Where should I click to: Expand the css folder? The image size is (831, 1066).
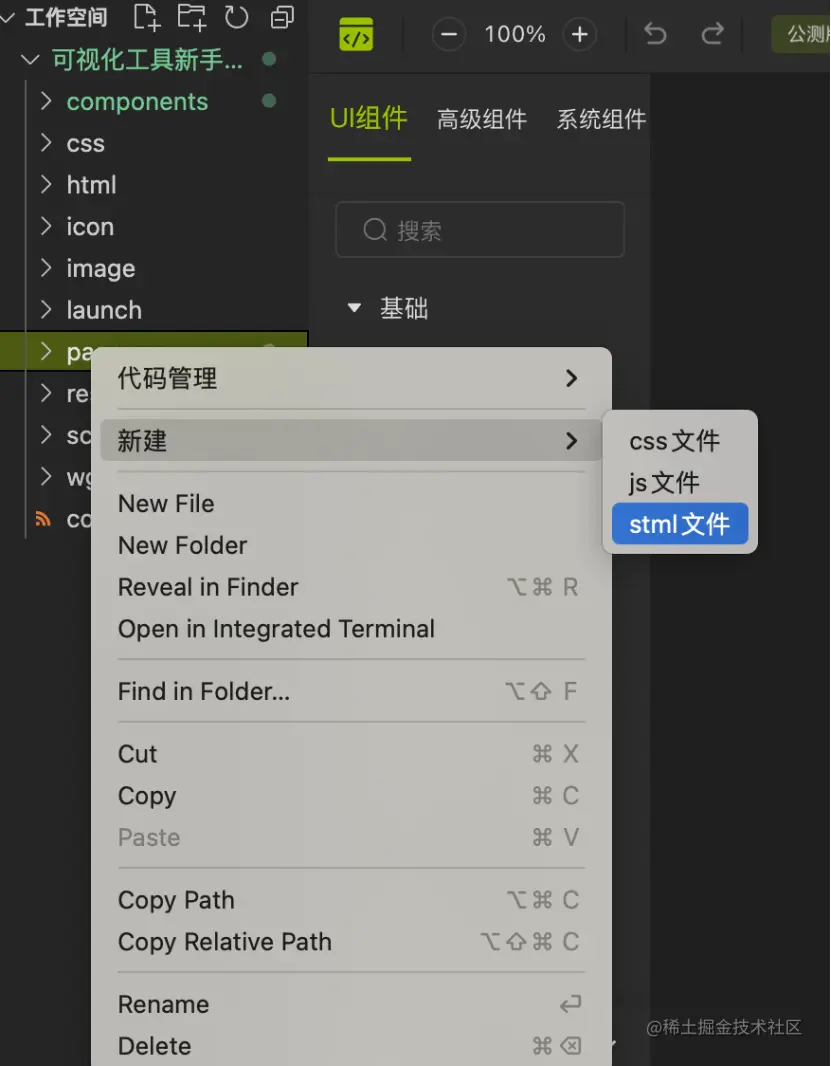[x=46, y=143]
